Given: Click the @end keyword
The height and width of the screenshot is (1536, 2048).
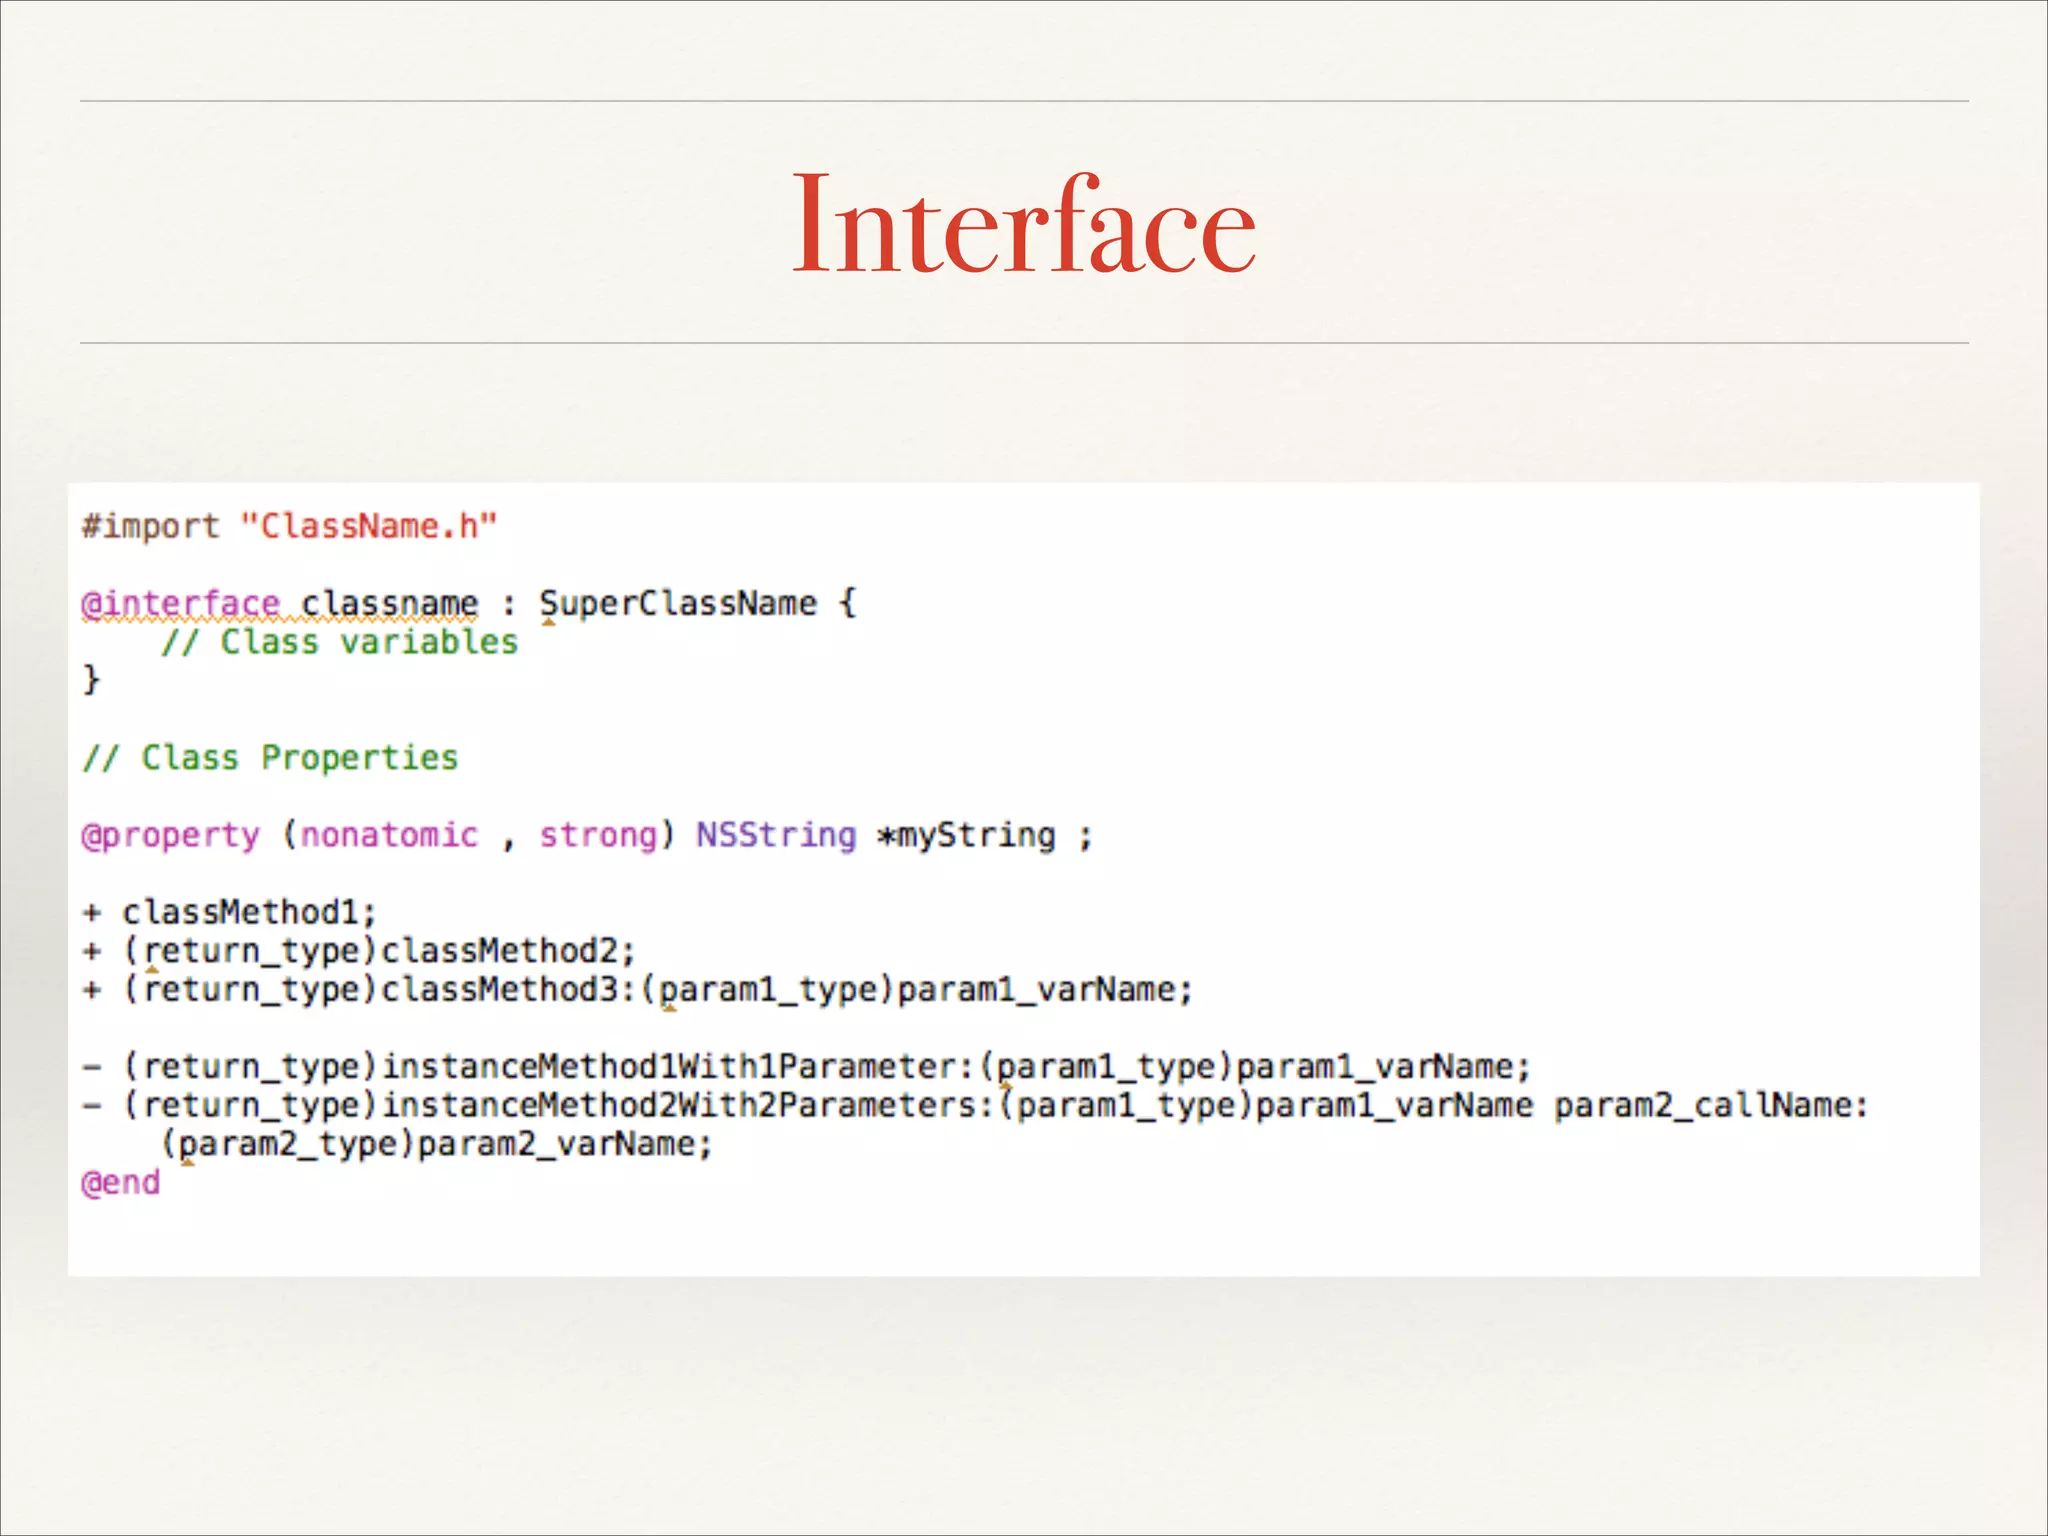Looking at the screenshot, I should 121,1183.
